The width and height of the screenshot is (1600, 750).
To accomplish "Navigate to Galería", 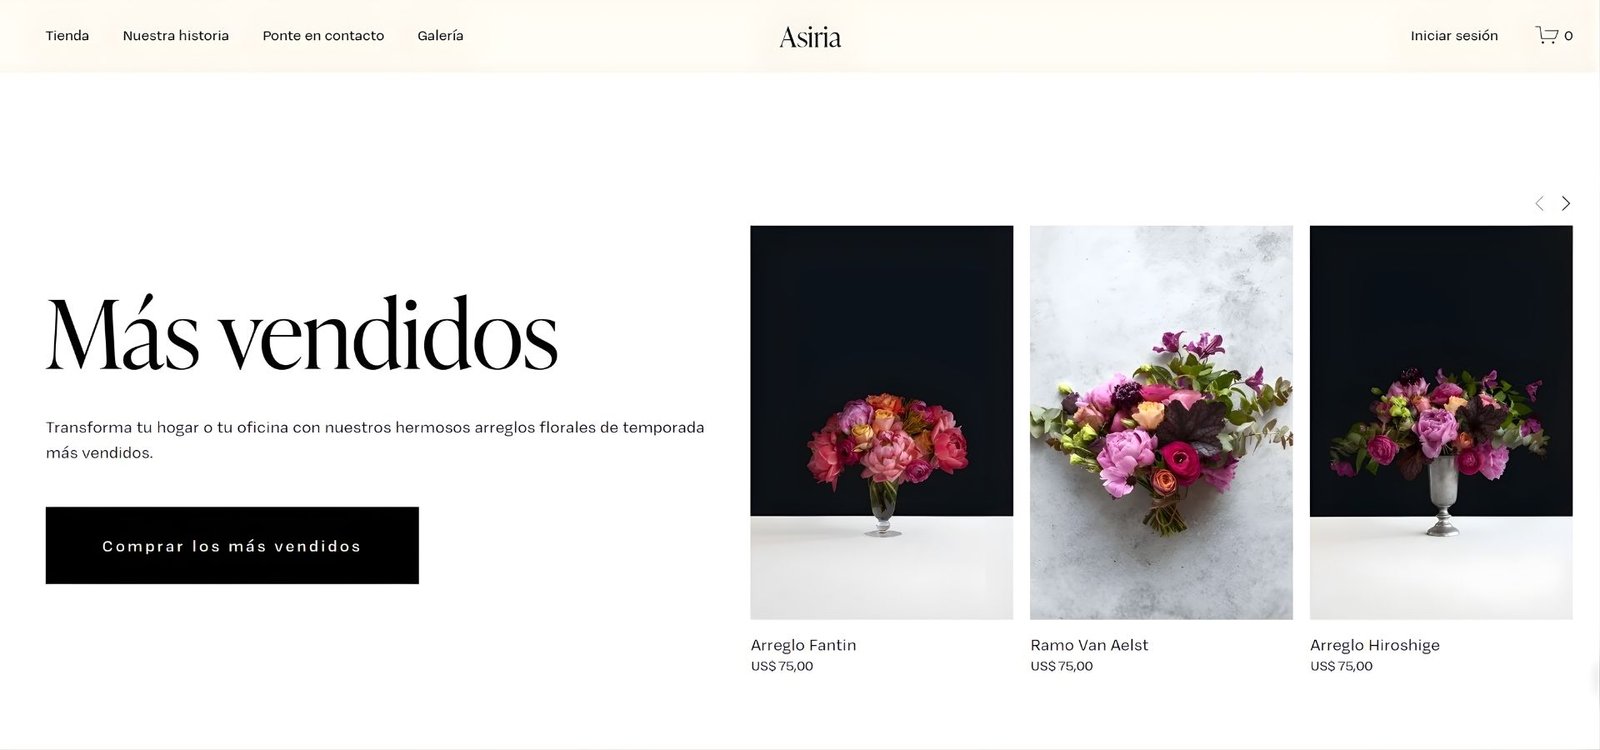I will [x=440, y=35].
